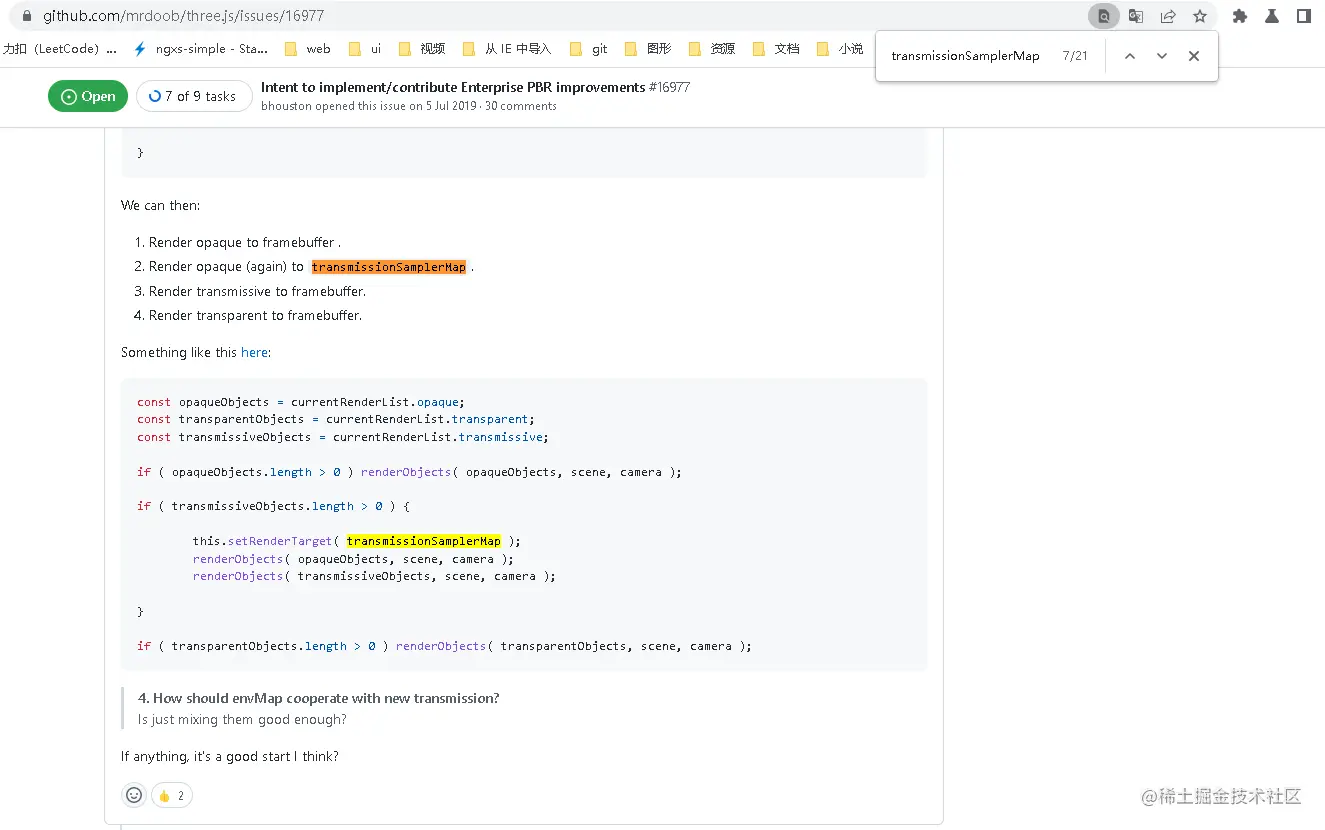
Task: Open the 图形 bookmarks folder
Action: (x=648, y=48)
